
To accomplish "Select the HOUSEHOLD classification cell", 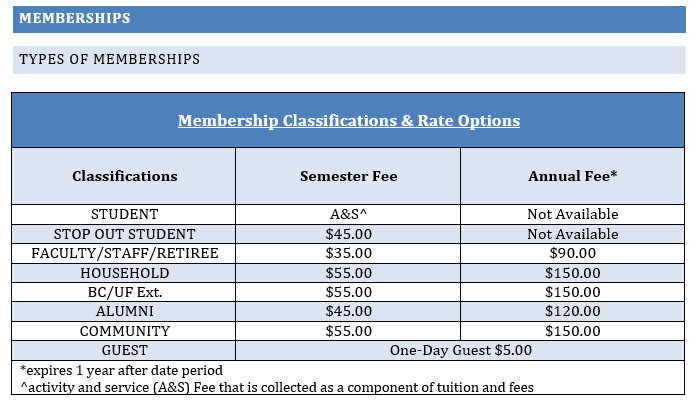I will click(x=124, y=273).
